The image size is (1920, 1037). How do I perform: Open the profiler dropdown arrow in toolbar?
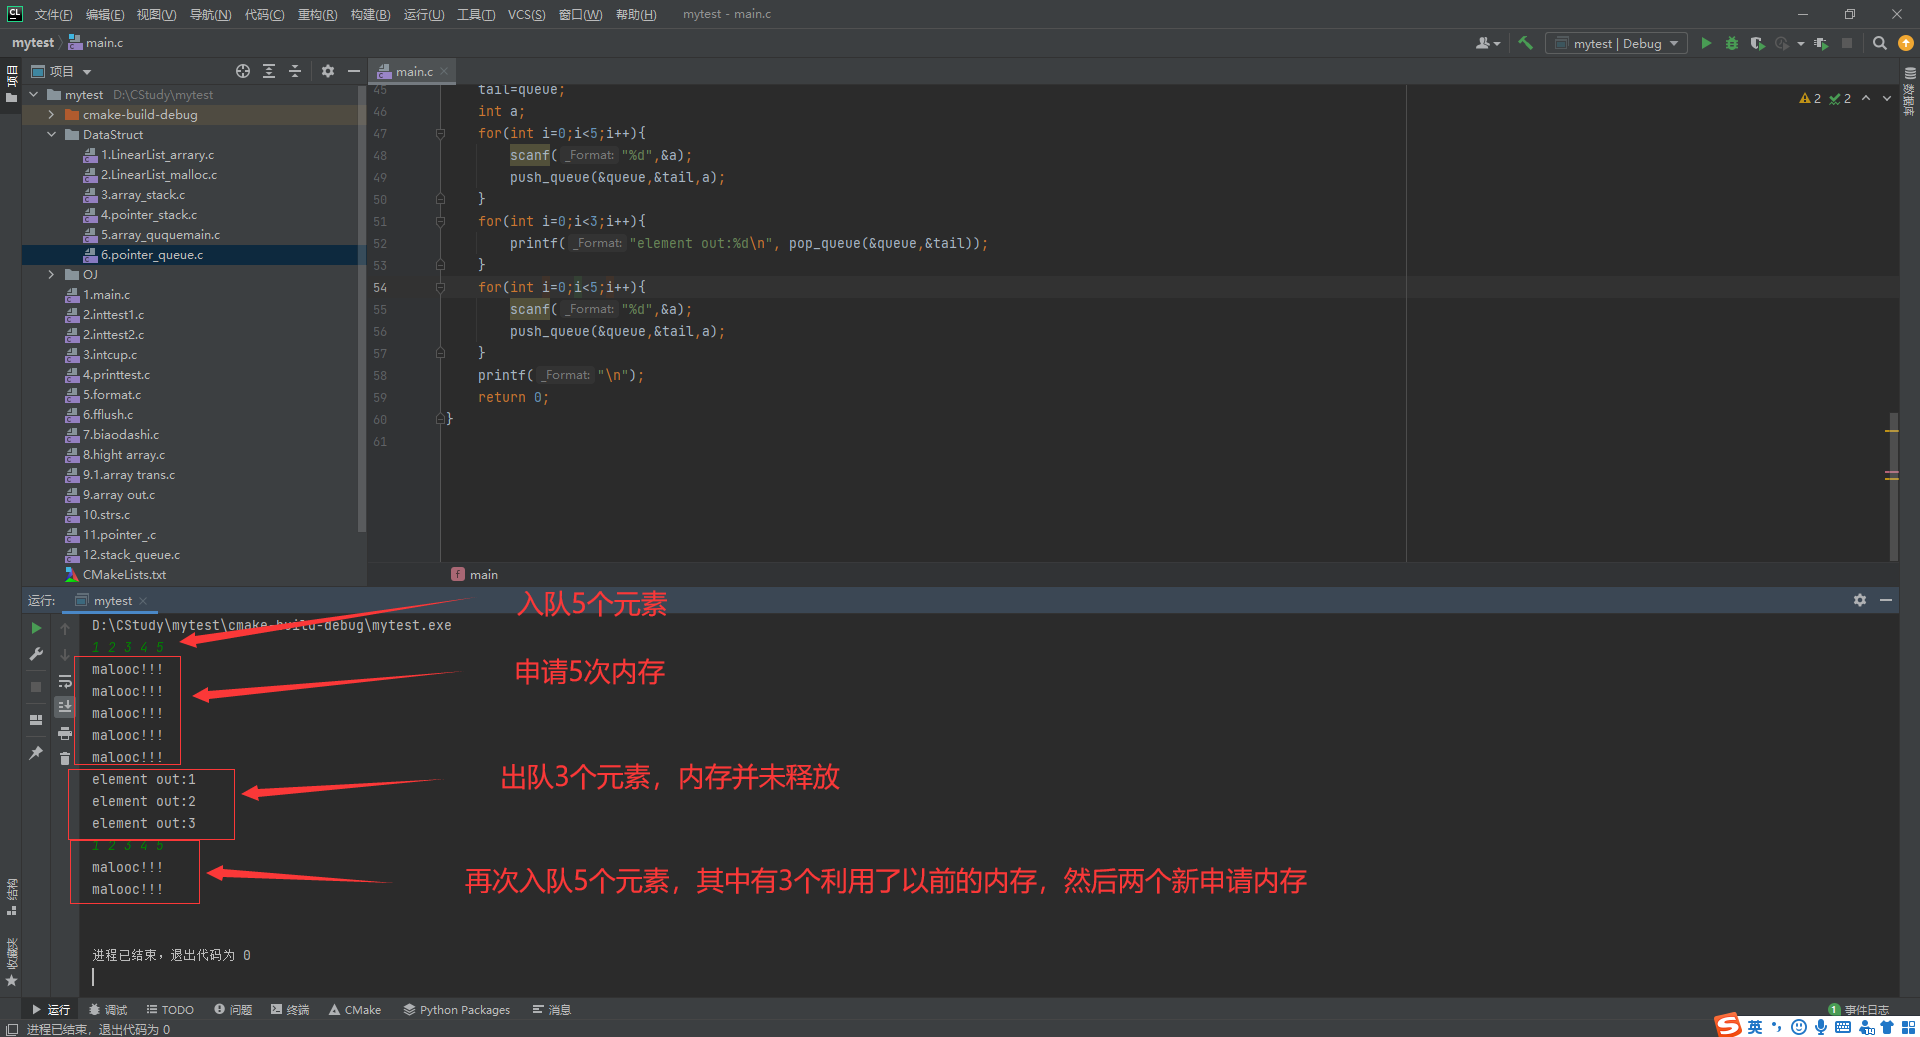1801,43
